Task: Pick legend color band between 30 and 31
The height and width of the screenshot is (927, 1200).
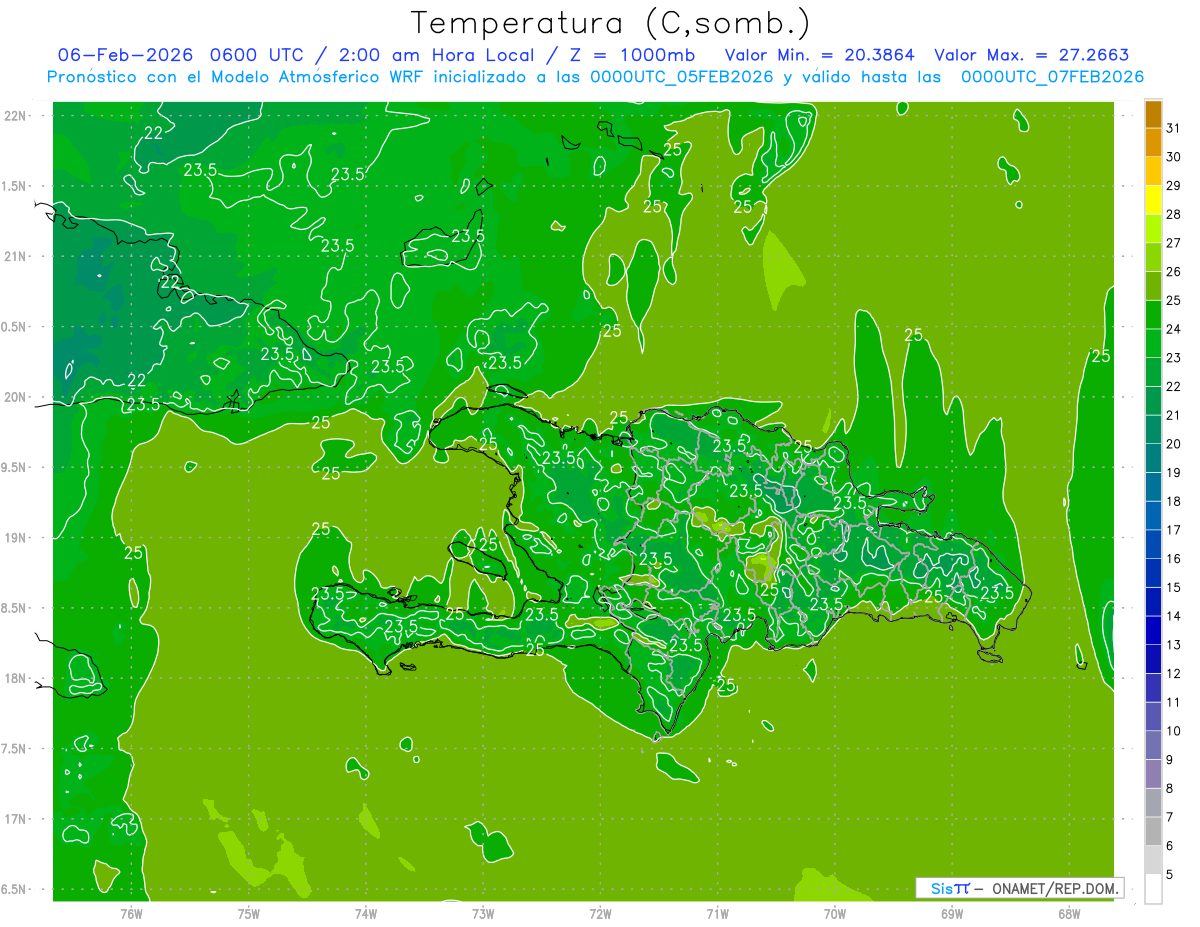Action: [x=1153, y=143]
